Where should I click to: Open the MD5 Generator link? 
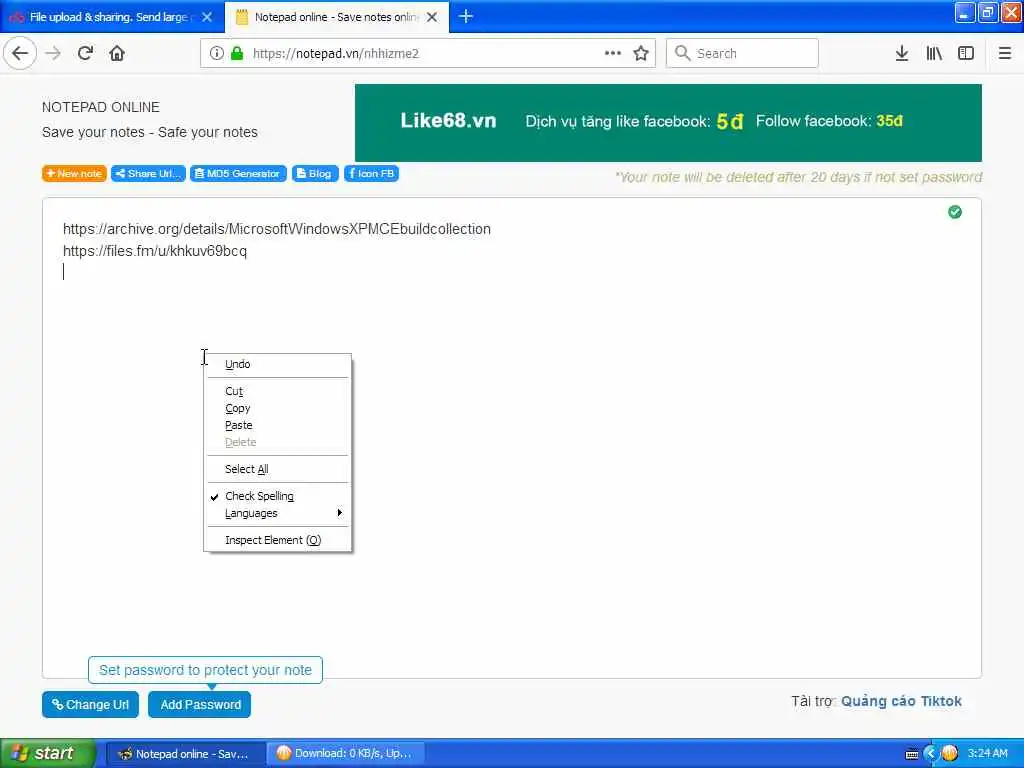[238, 174]
